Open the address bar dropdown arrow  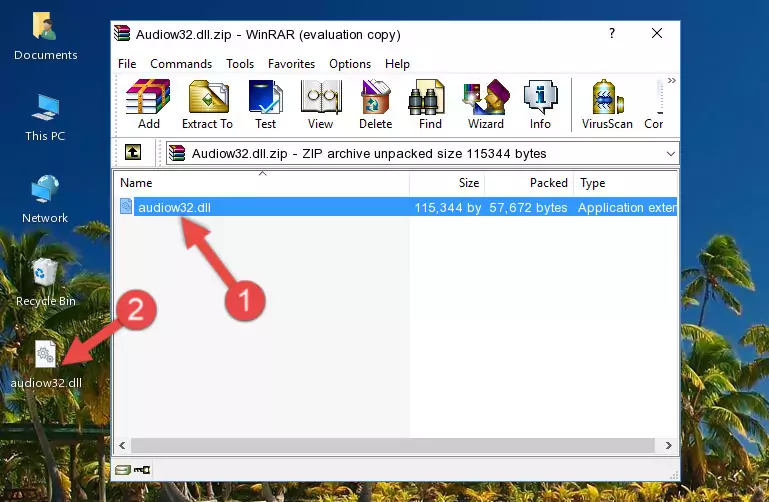pyautogui.click(x=670, y=153)
